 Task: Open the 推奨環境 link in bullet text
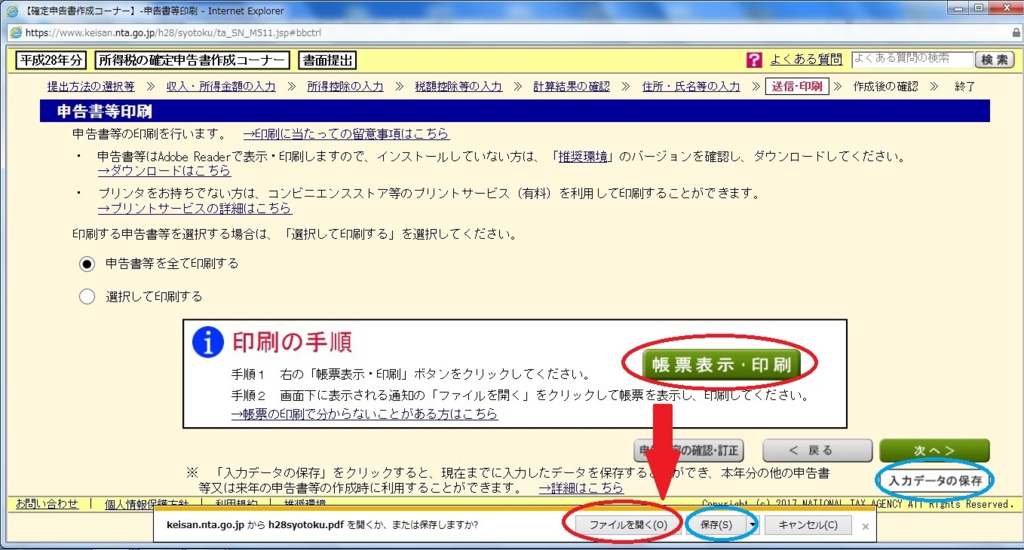(x=583, y=157)
